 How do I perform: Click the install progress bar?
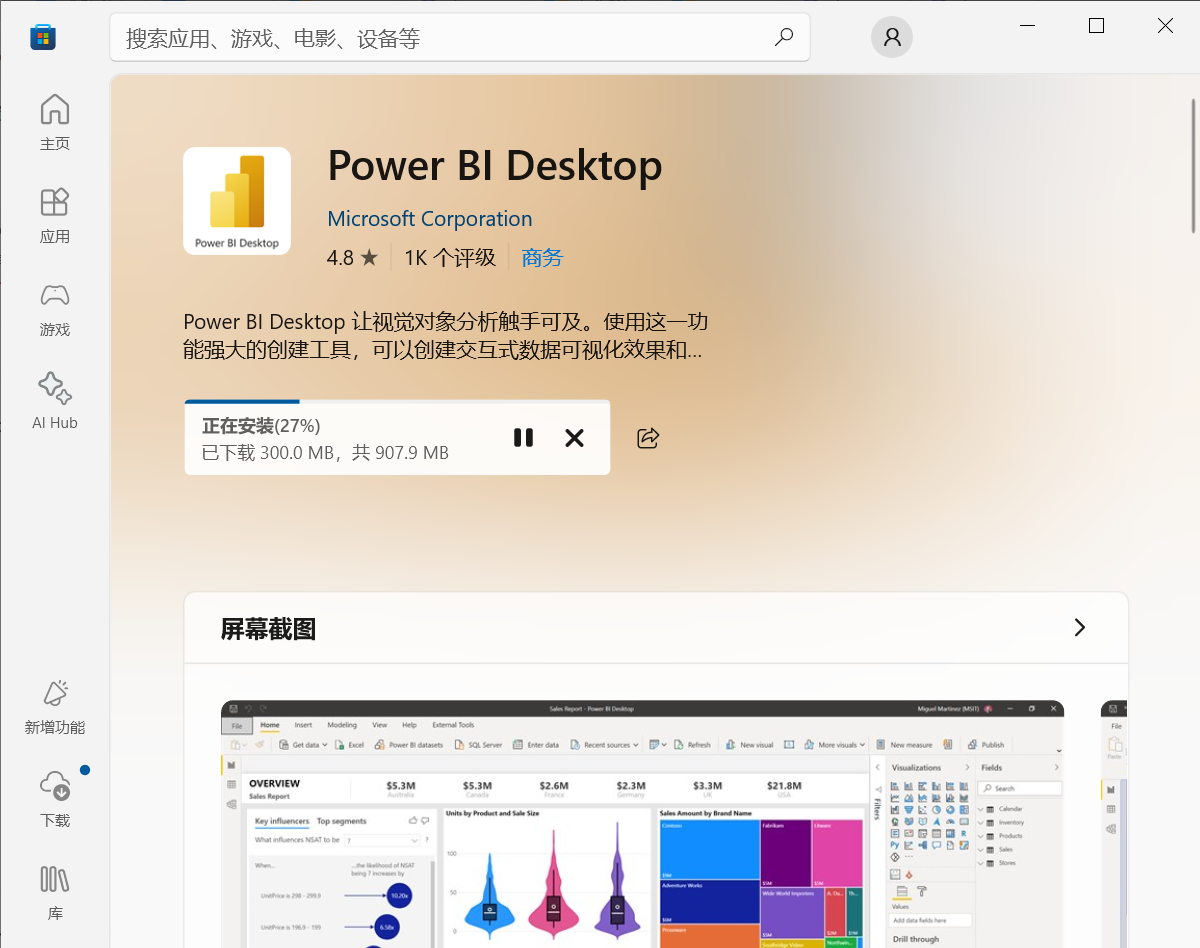(397, 402)
